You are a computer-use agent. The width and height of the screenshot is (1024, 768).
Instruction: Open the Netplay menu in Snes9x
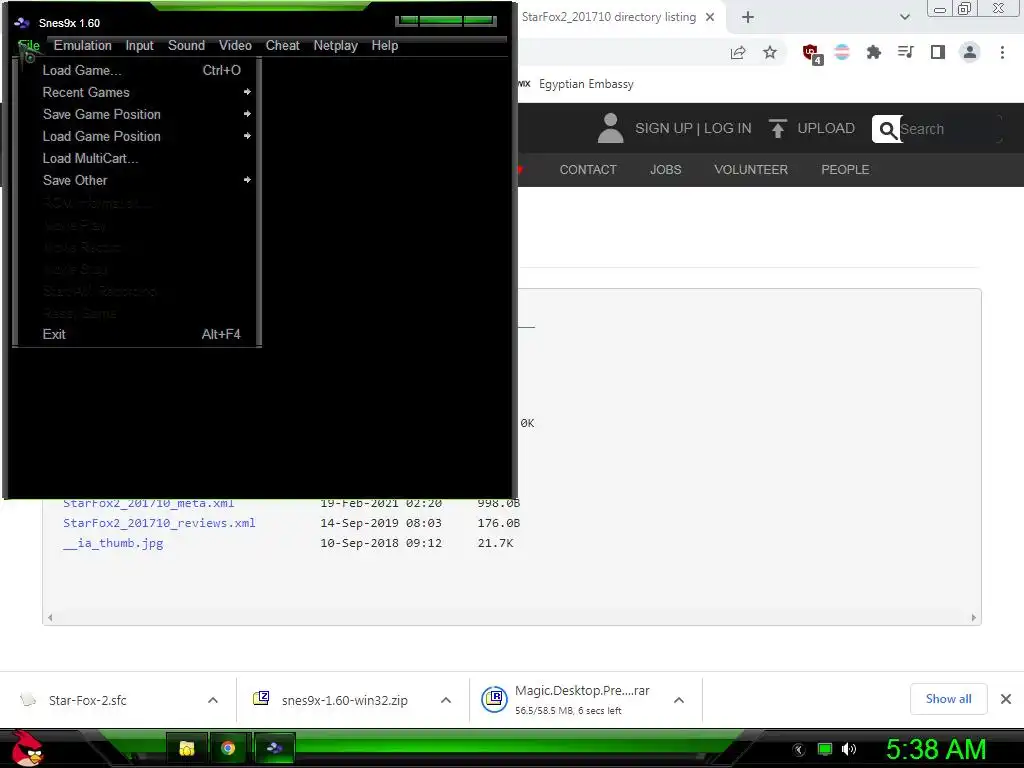coord(335,46)
